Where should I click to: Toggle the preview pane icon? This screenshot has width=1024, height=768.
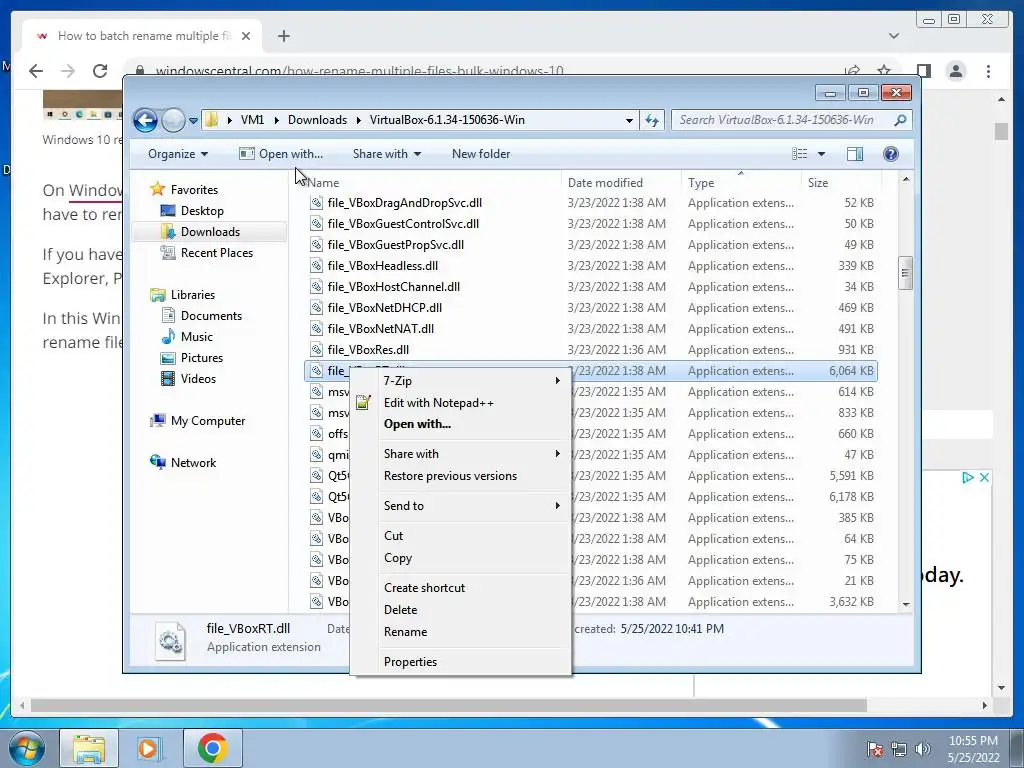click(855, 154)
